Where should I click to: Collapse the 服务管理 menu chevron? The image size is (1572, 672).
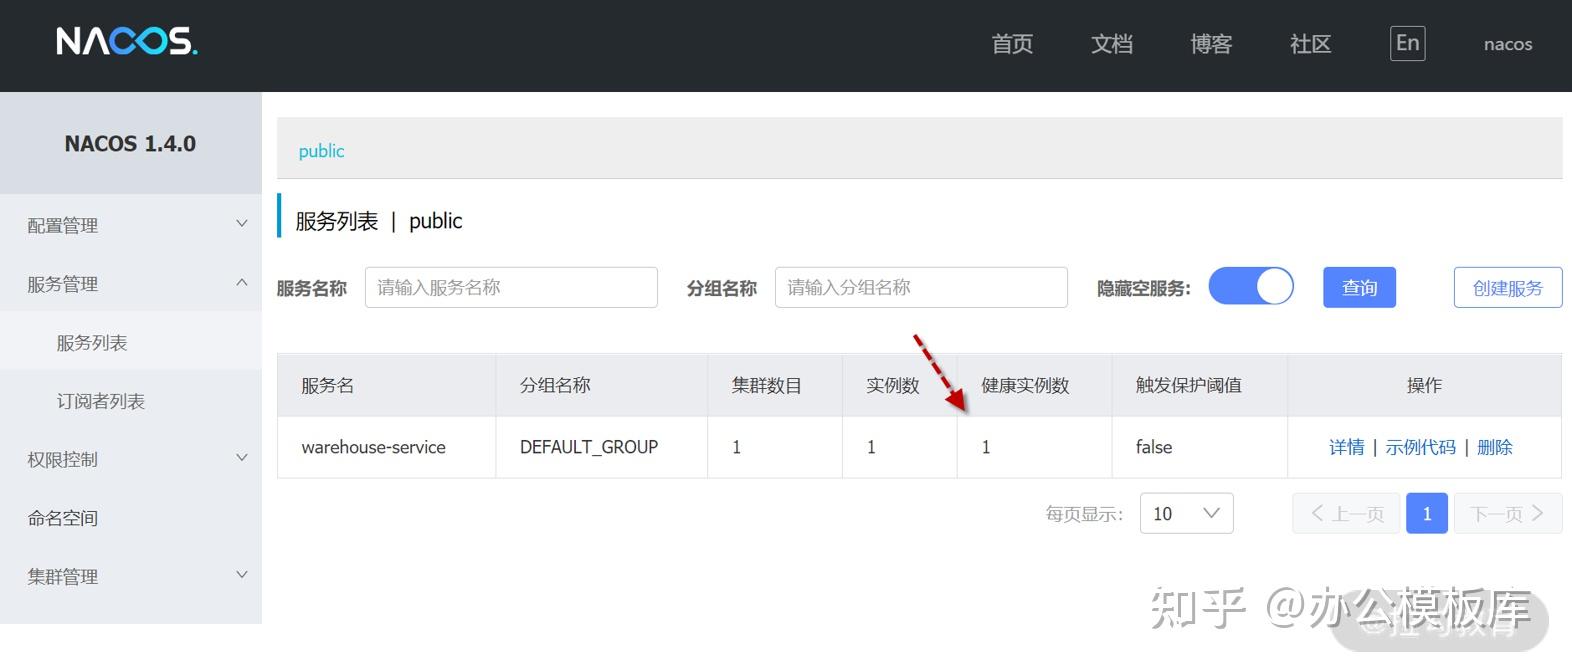(241, 283)
